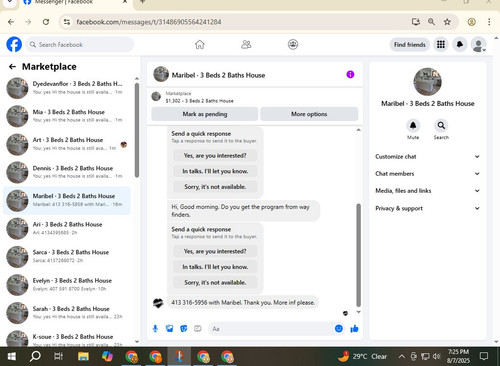
Task: Open Windows taskbar search
Action: pos(35,356)
